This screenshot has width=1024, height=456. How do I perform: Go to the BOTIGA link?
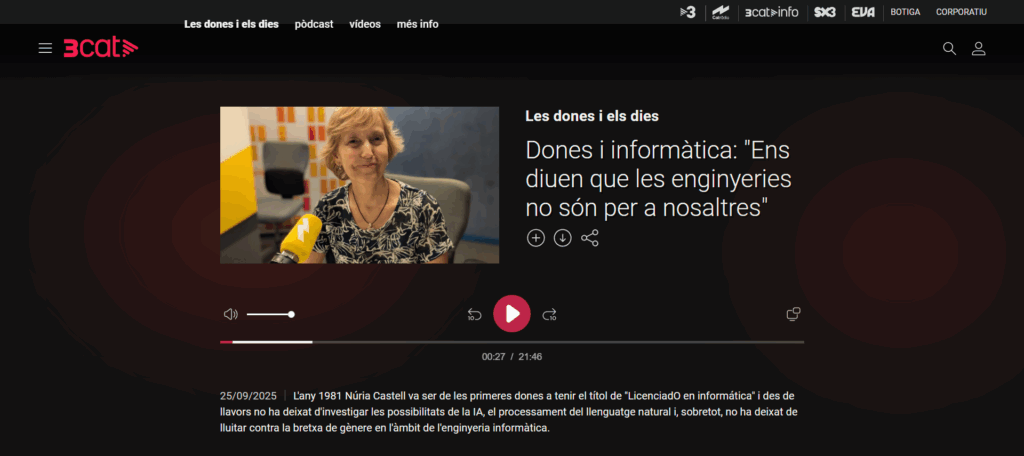(905, 12)
